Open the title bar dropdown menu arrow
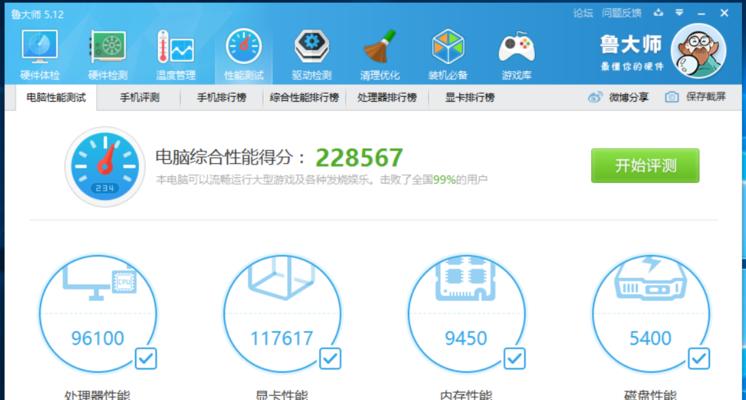Image resolution: width=746 pixels, height=400 pixels. click(x=679, y=13)
